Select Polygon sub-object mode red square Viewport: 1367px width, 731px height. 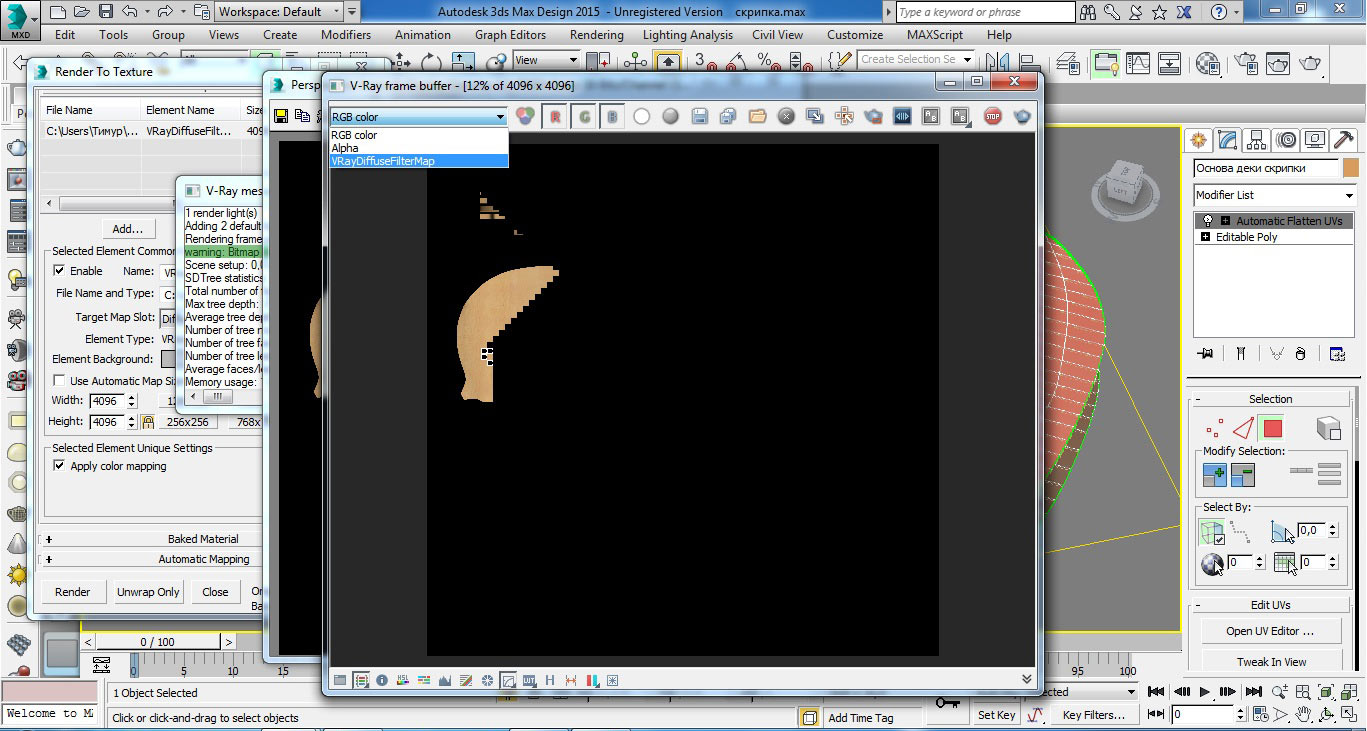[1272, 429]
